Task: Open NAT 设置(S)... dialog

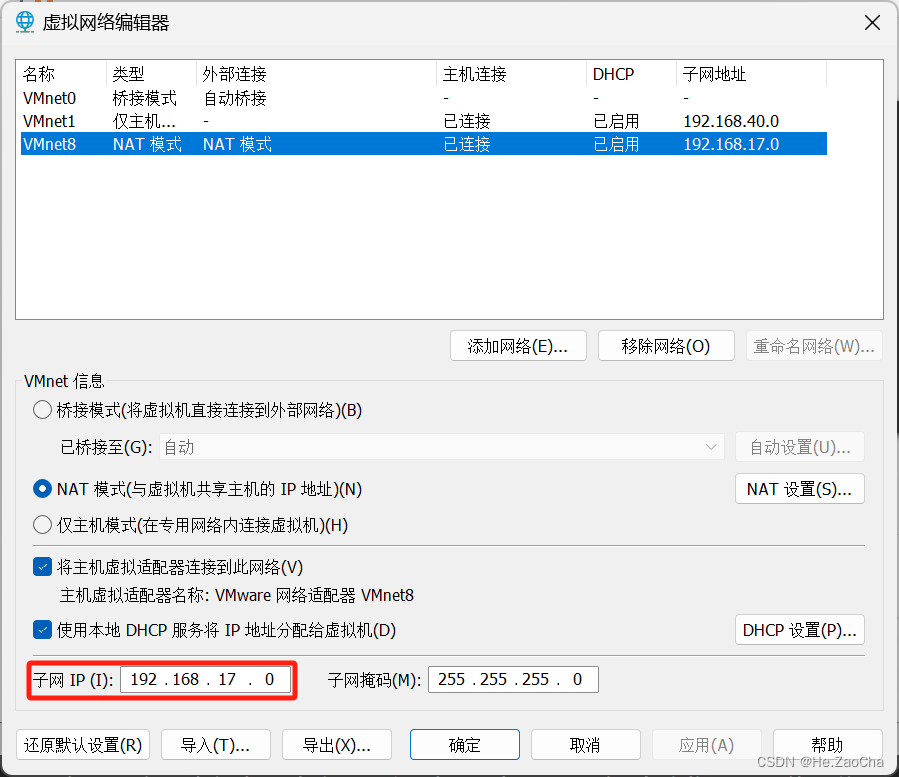Action: click(800, 489)
